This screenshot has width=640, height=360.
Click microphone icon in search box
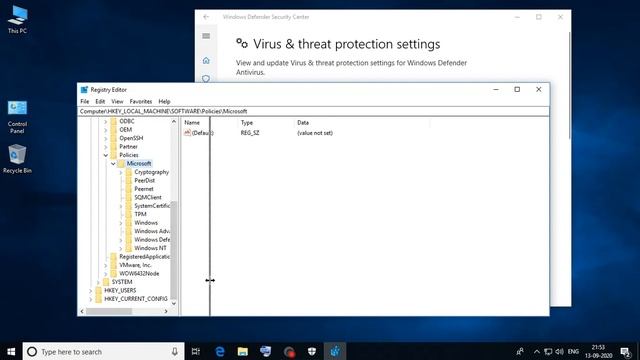point(175,351)
